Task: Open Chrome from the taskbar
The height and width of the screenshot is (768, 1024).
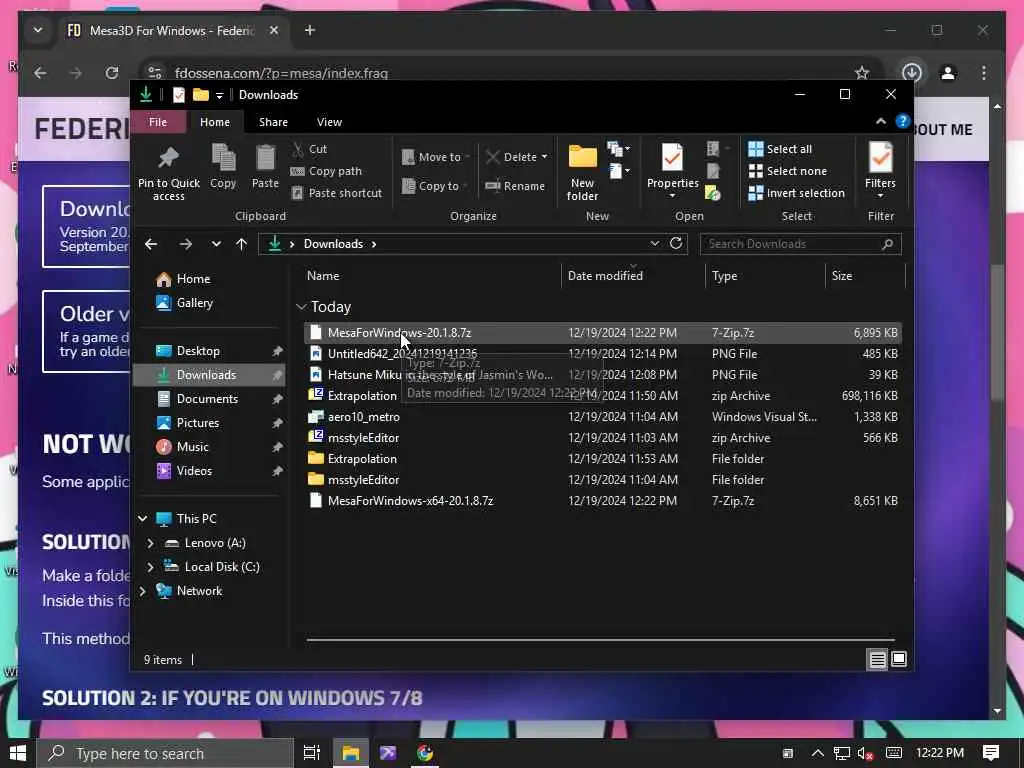Action: (x=425, y=753)
